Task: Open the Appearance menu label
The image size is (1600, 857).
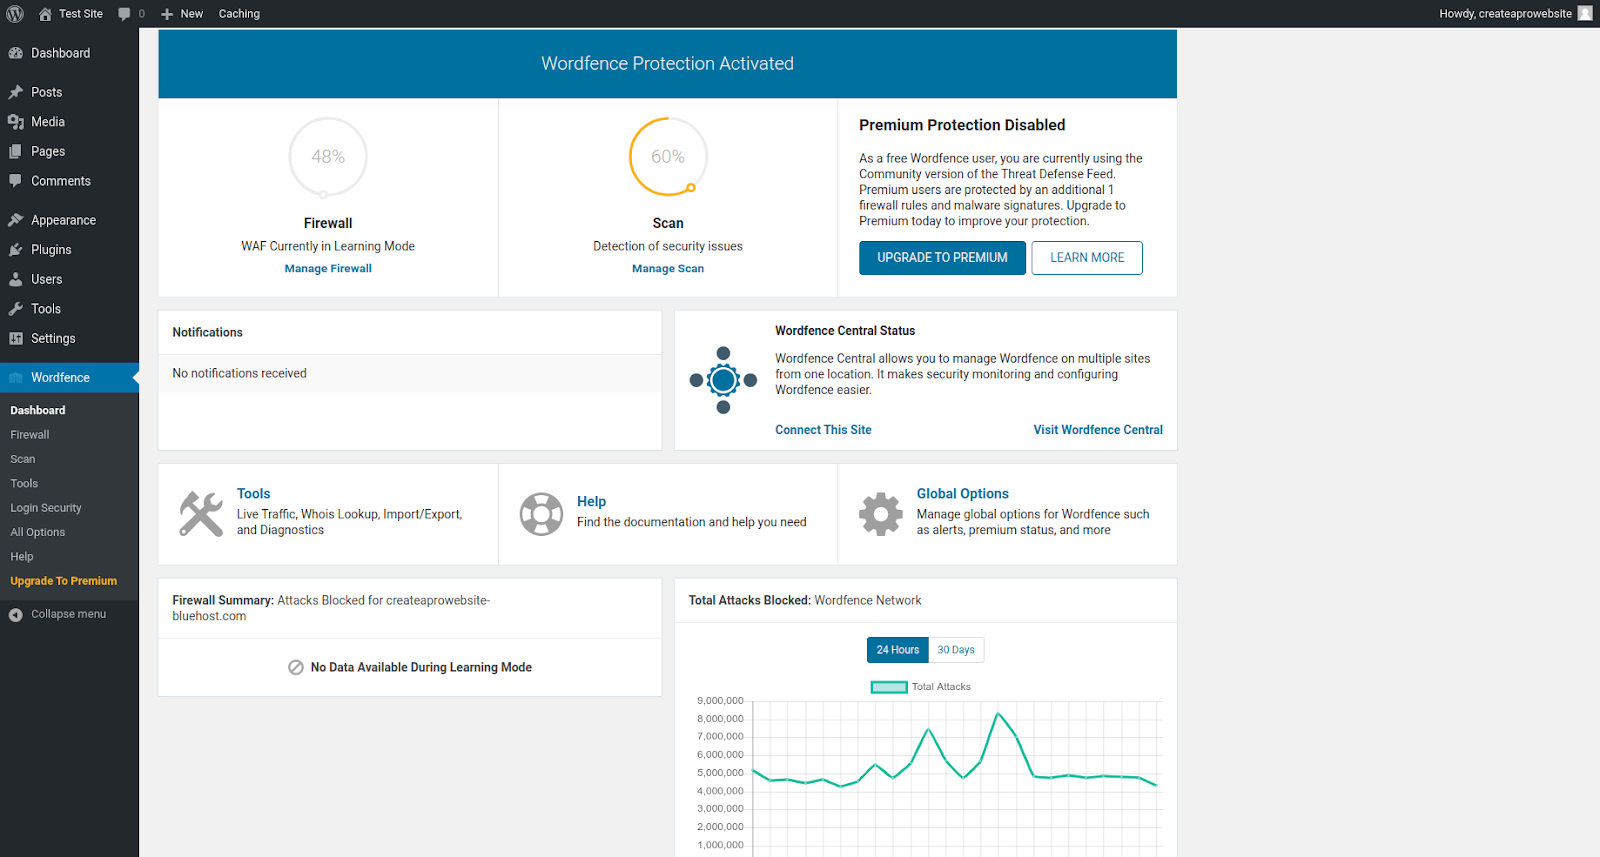Action: coord(64,220)
